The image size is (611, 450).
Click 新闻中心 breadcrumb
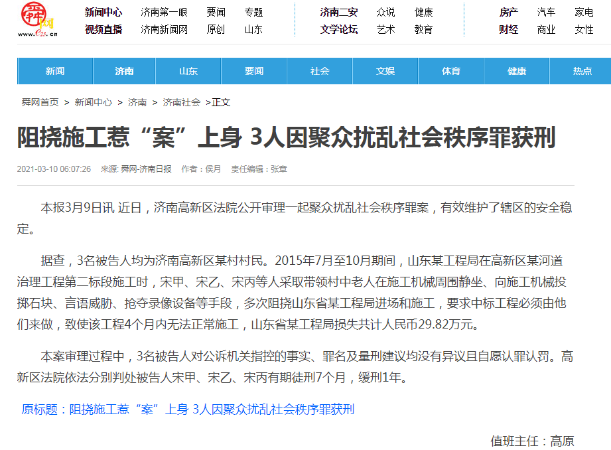click(93, 102)
